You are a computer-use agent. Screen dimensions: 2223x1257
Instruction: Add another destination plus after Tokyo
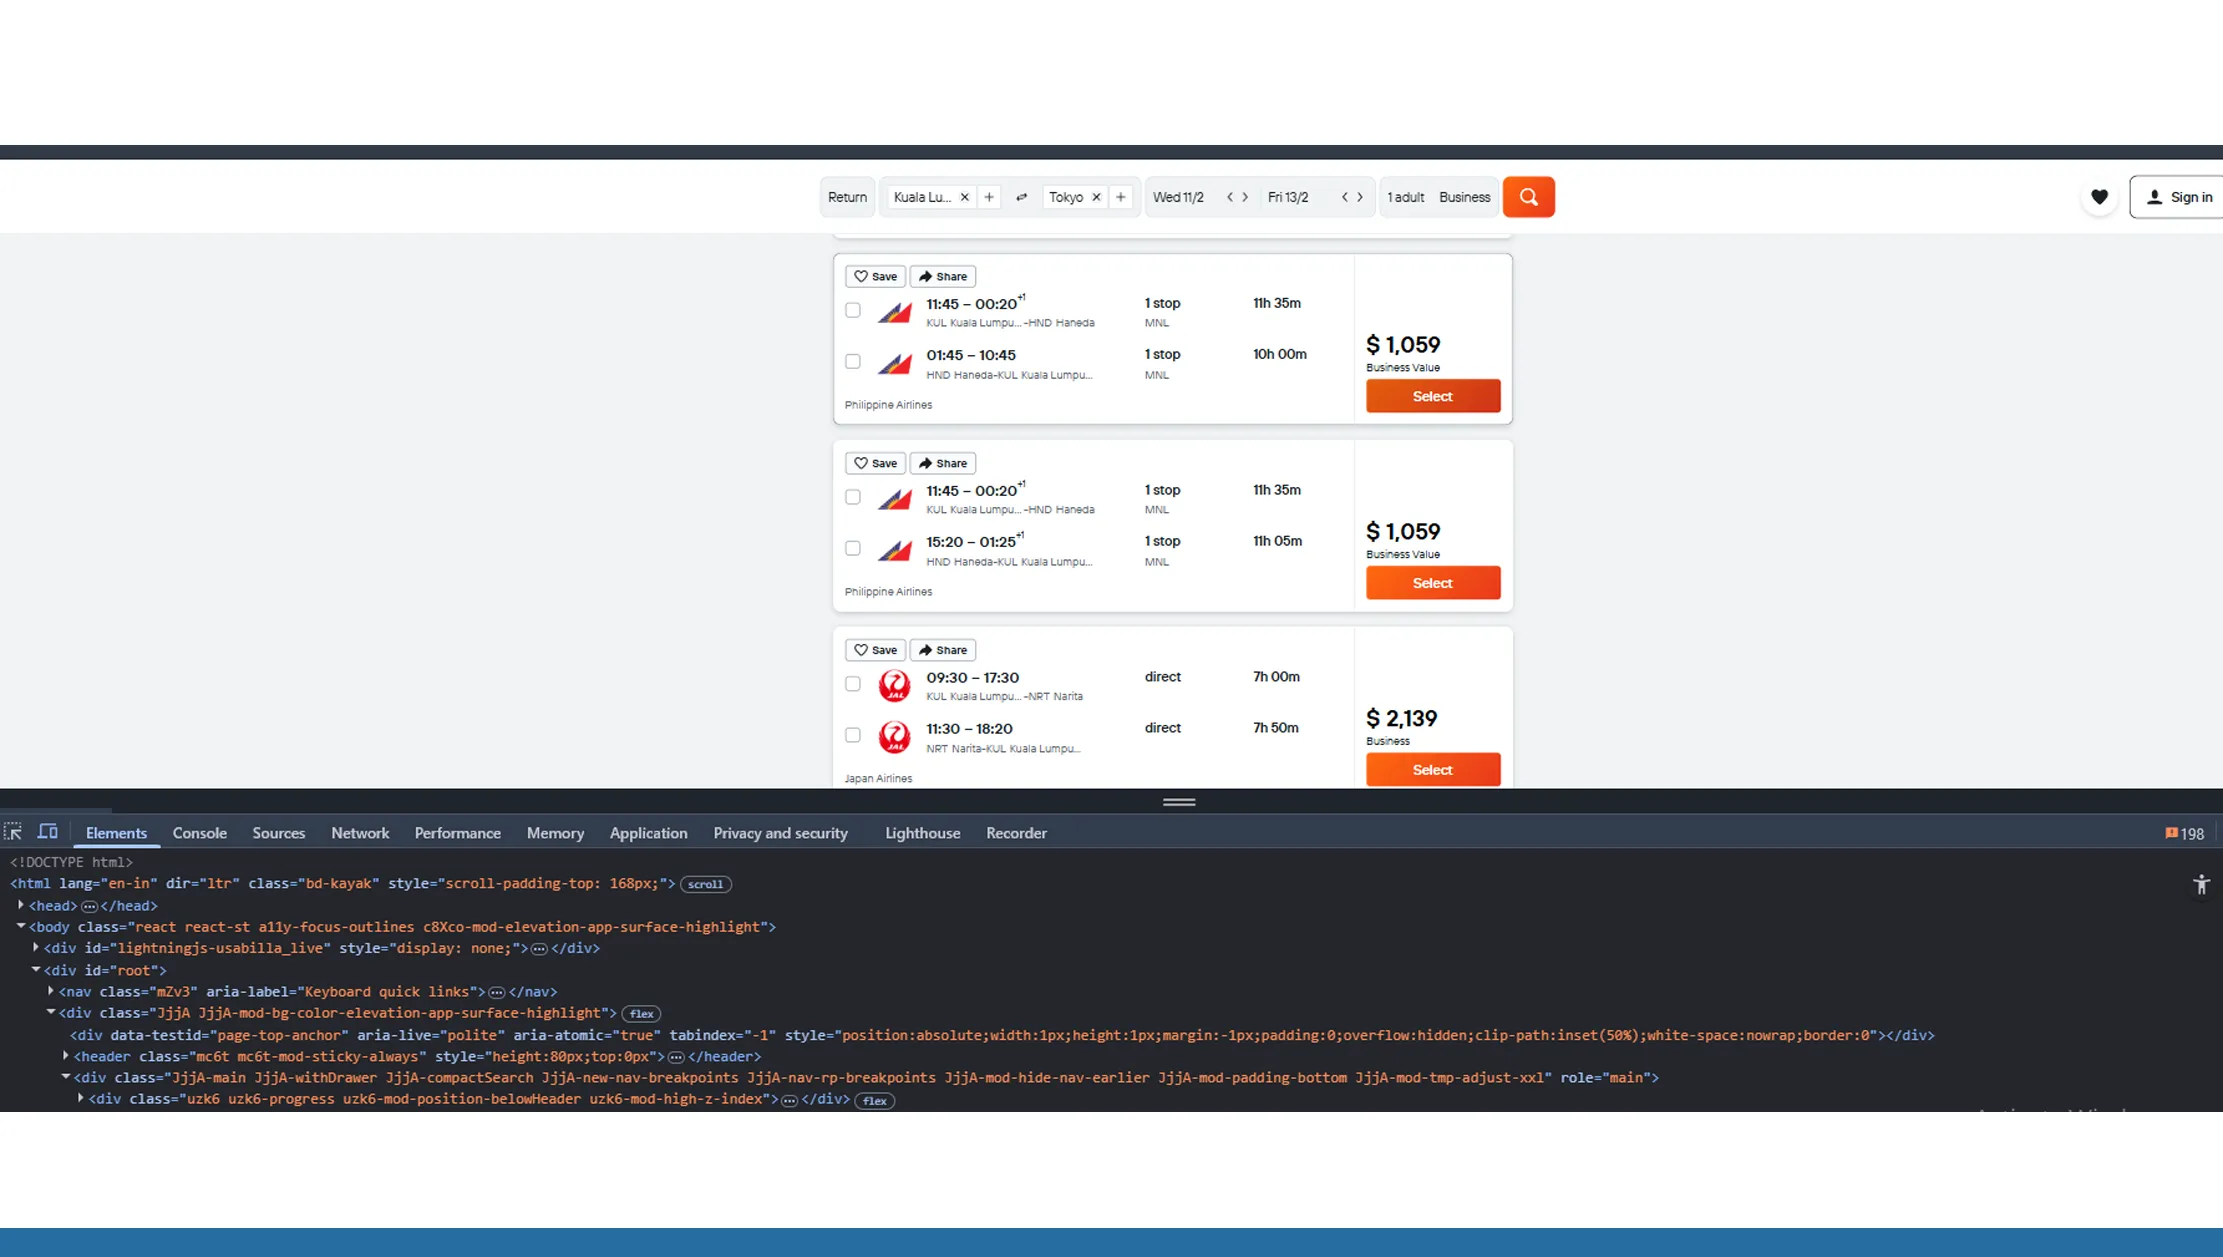1121,197
